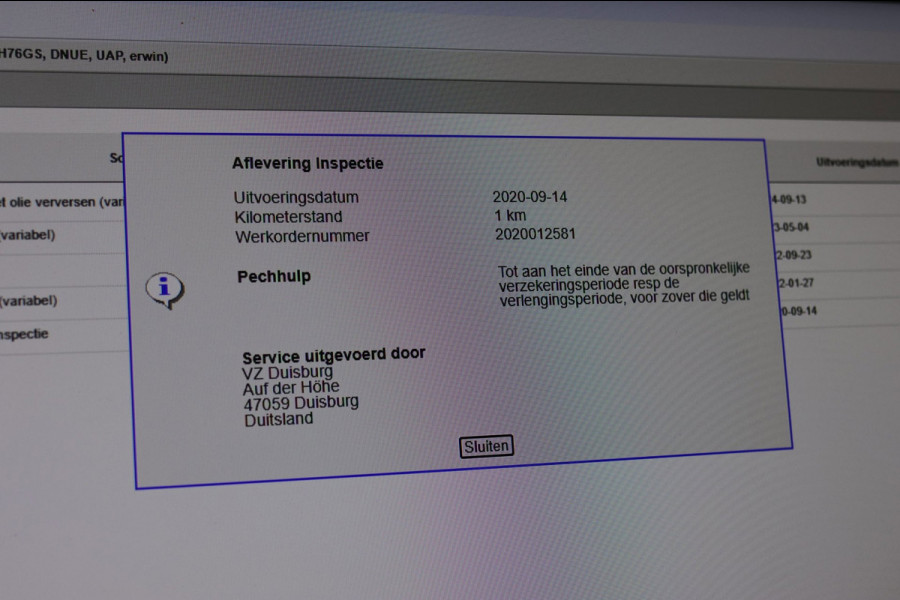
Task: Click the background date cell ending '09-23'
Action: click(x=794, y=255)
